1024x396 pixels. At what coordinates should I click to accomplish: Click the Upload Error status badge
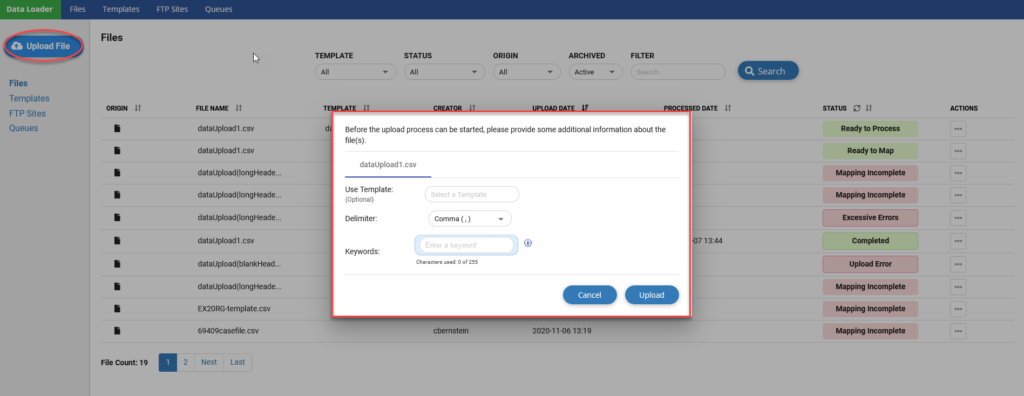[871, 265]
